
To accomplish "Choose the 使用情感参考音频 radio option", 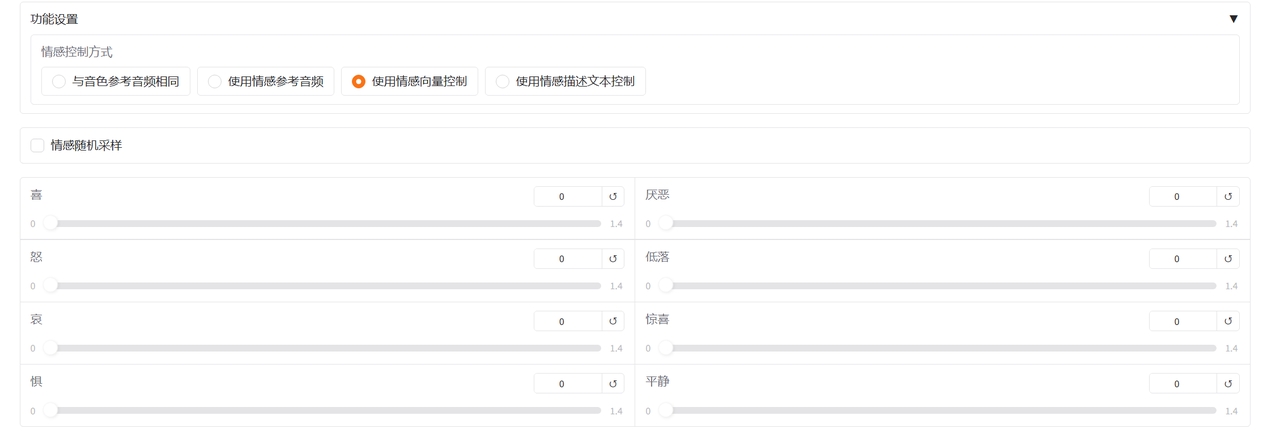I will click(x=215, y=82).
